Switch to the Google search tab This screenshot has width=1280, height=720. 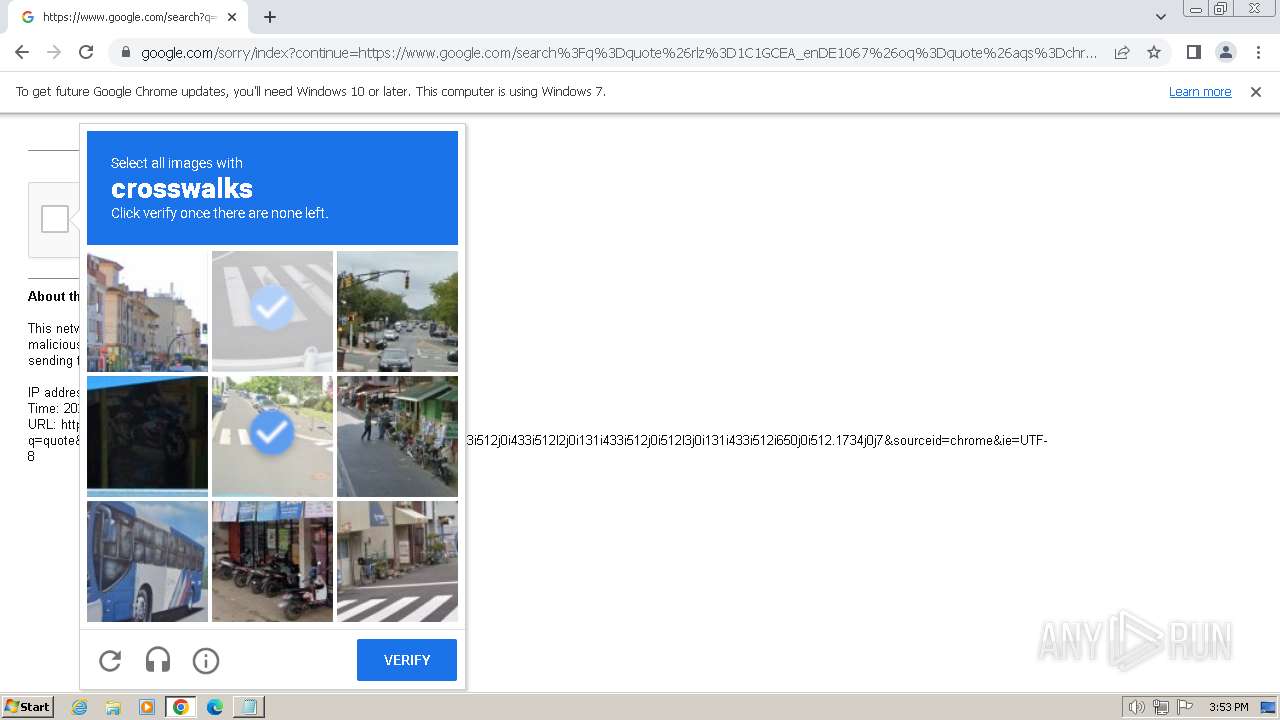pos(128,17)
